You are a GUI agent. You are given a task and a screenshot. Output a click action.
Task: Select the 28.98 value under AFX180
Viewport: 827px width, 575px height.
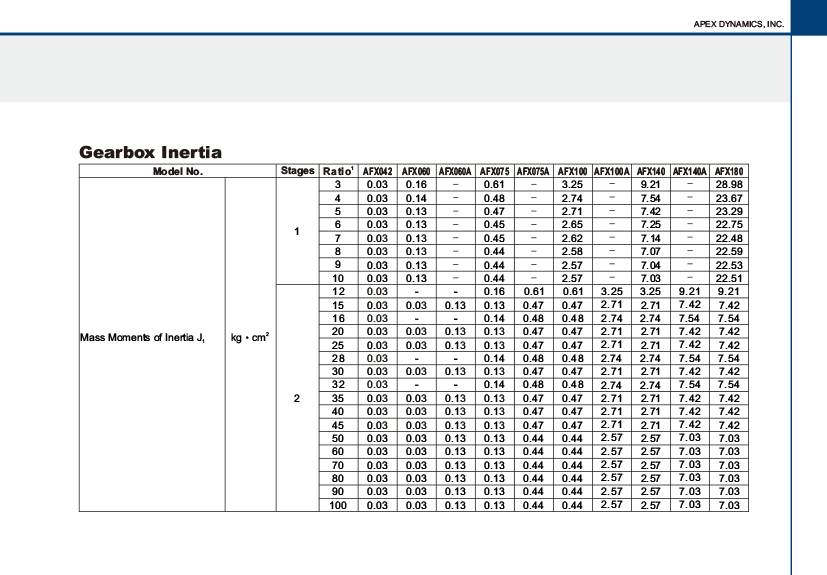coord(729,184)
